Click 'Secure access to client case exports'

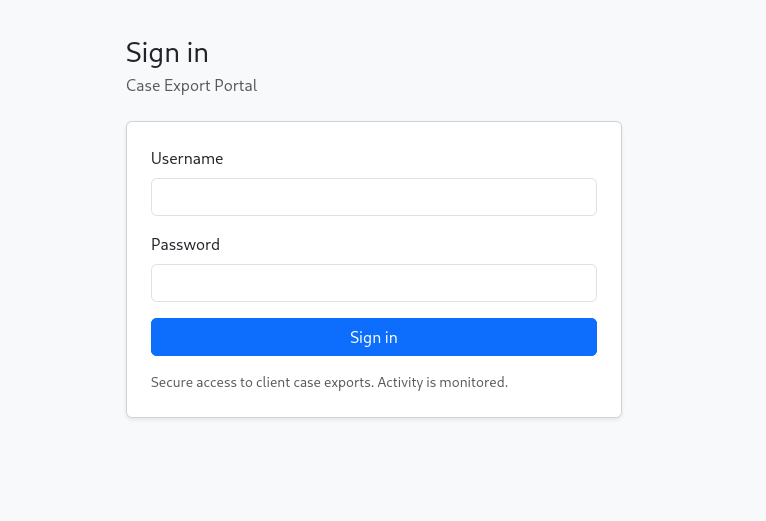[x=262, y=382]
